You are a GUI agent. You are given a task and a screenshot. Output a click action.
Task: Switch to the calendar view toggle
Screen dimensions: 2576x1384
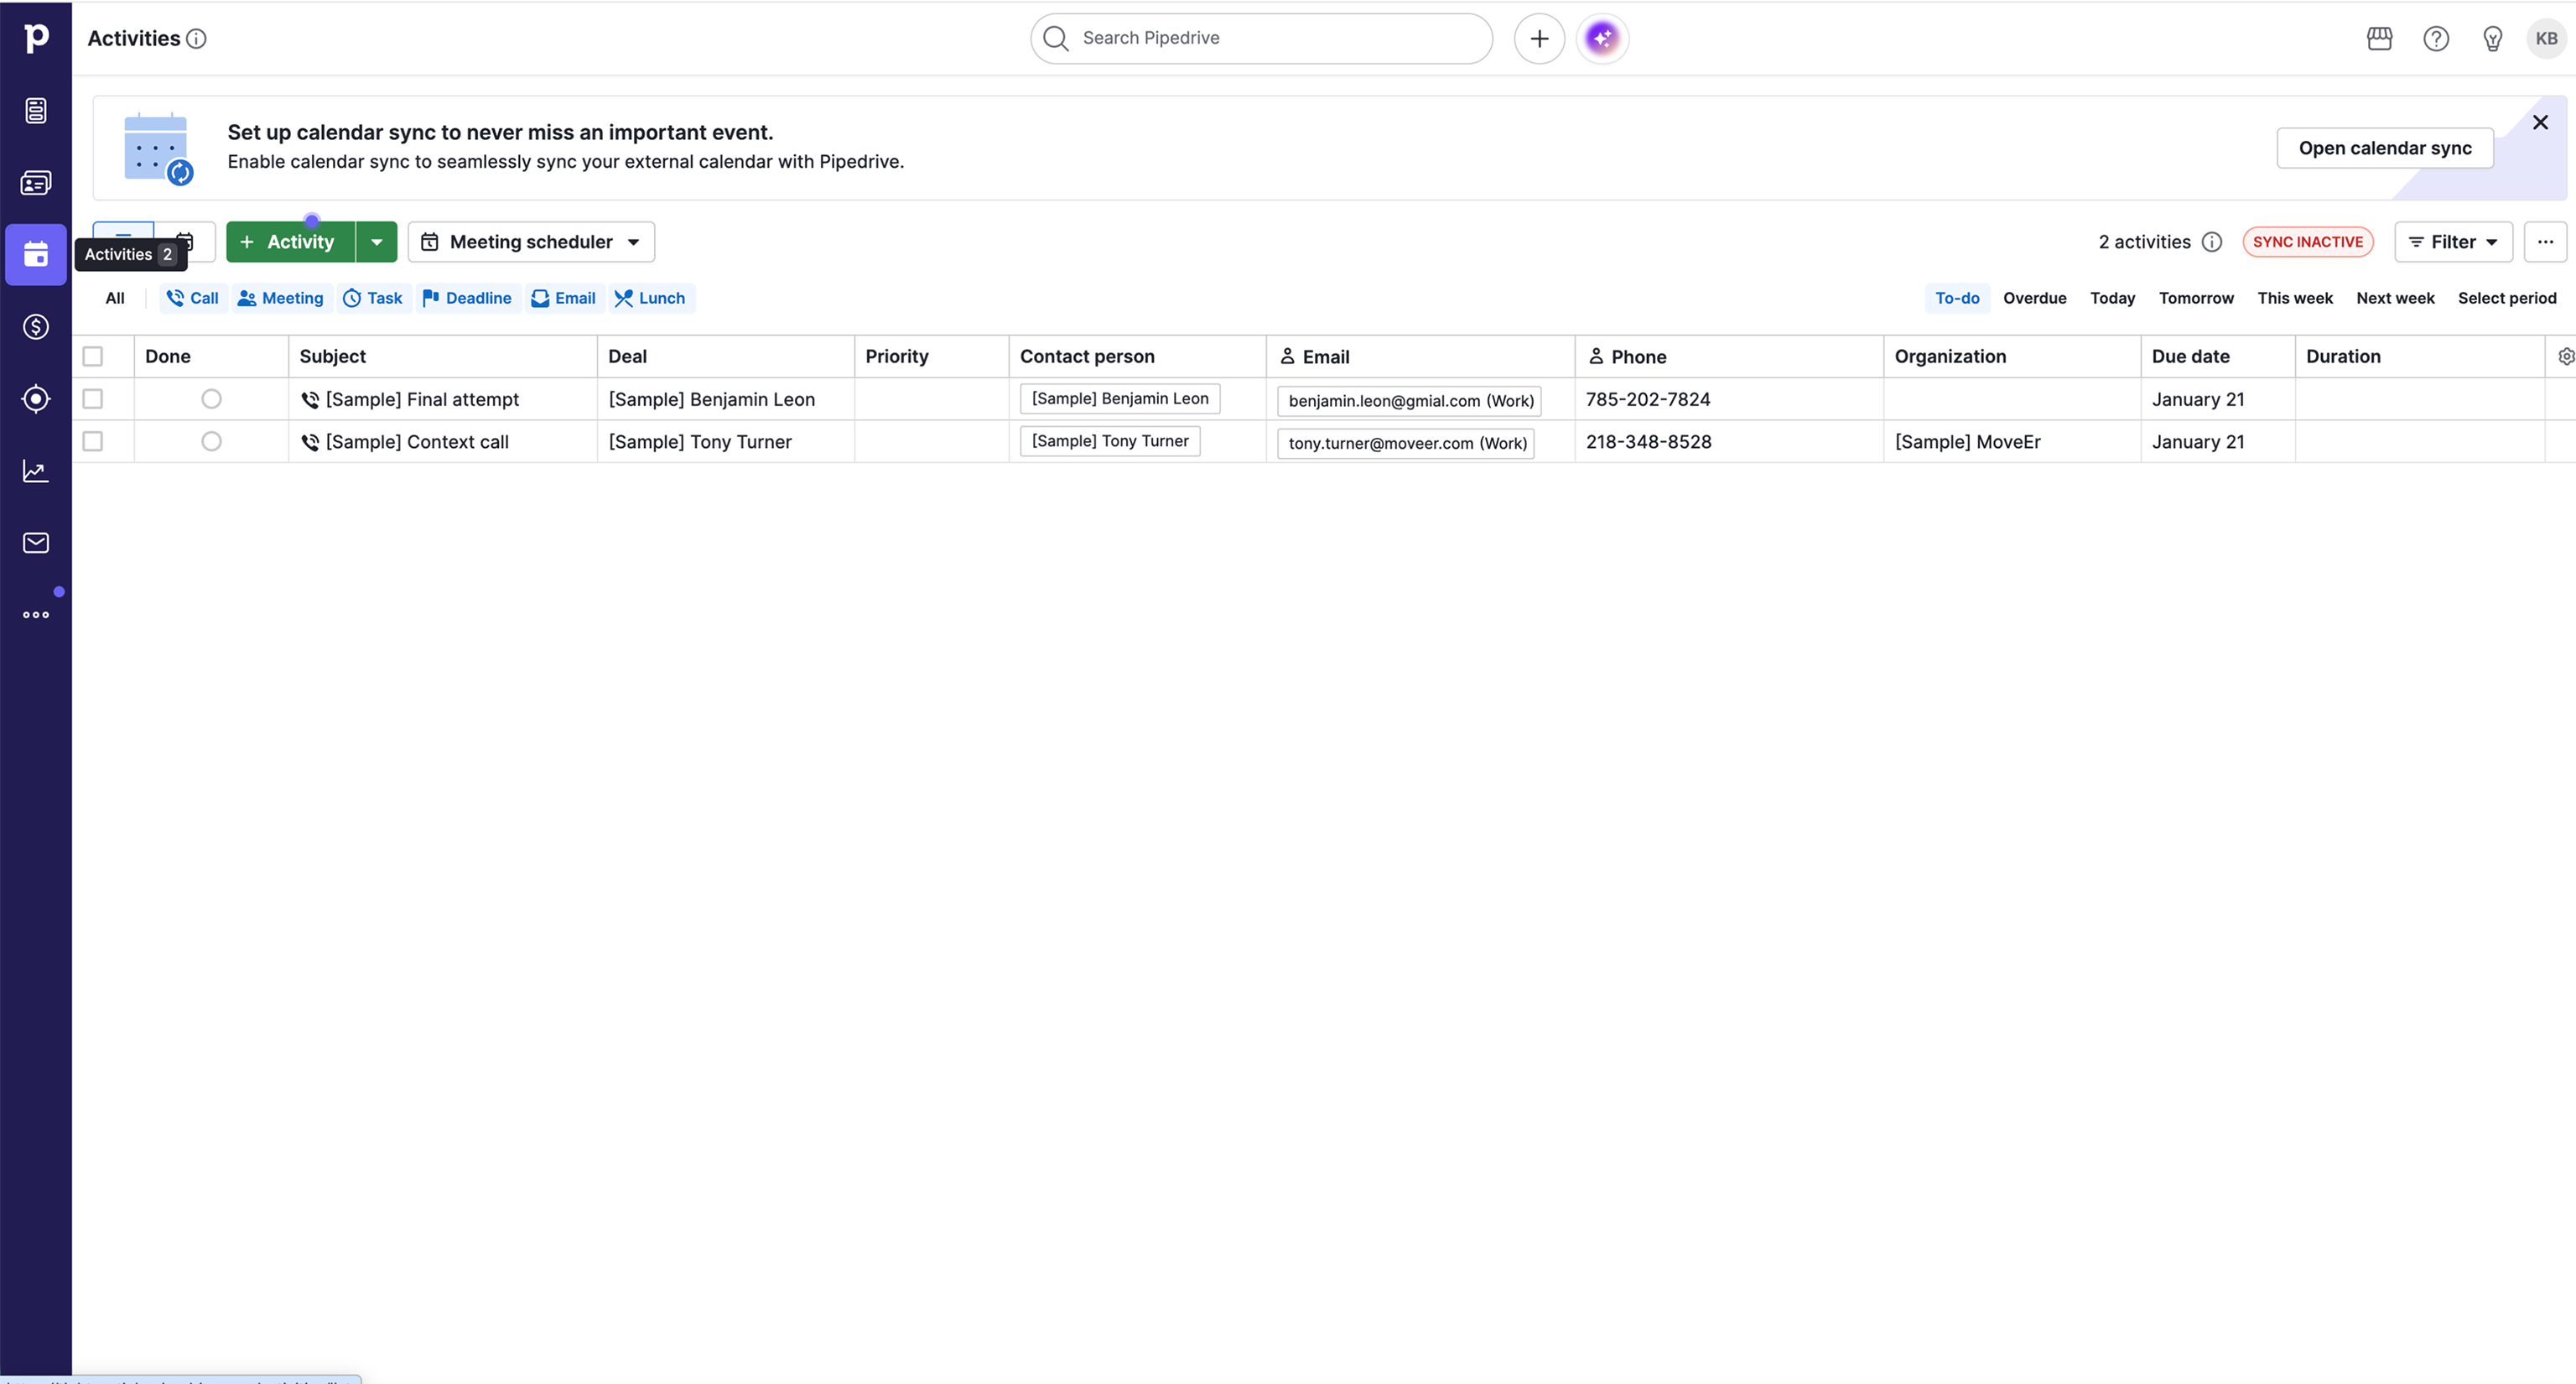(x=185, y=242)
